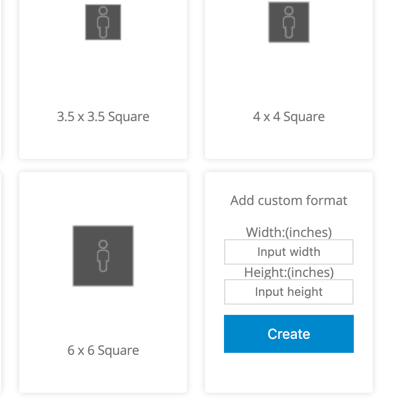Click the "6 x 6 Square" label

103,350
